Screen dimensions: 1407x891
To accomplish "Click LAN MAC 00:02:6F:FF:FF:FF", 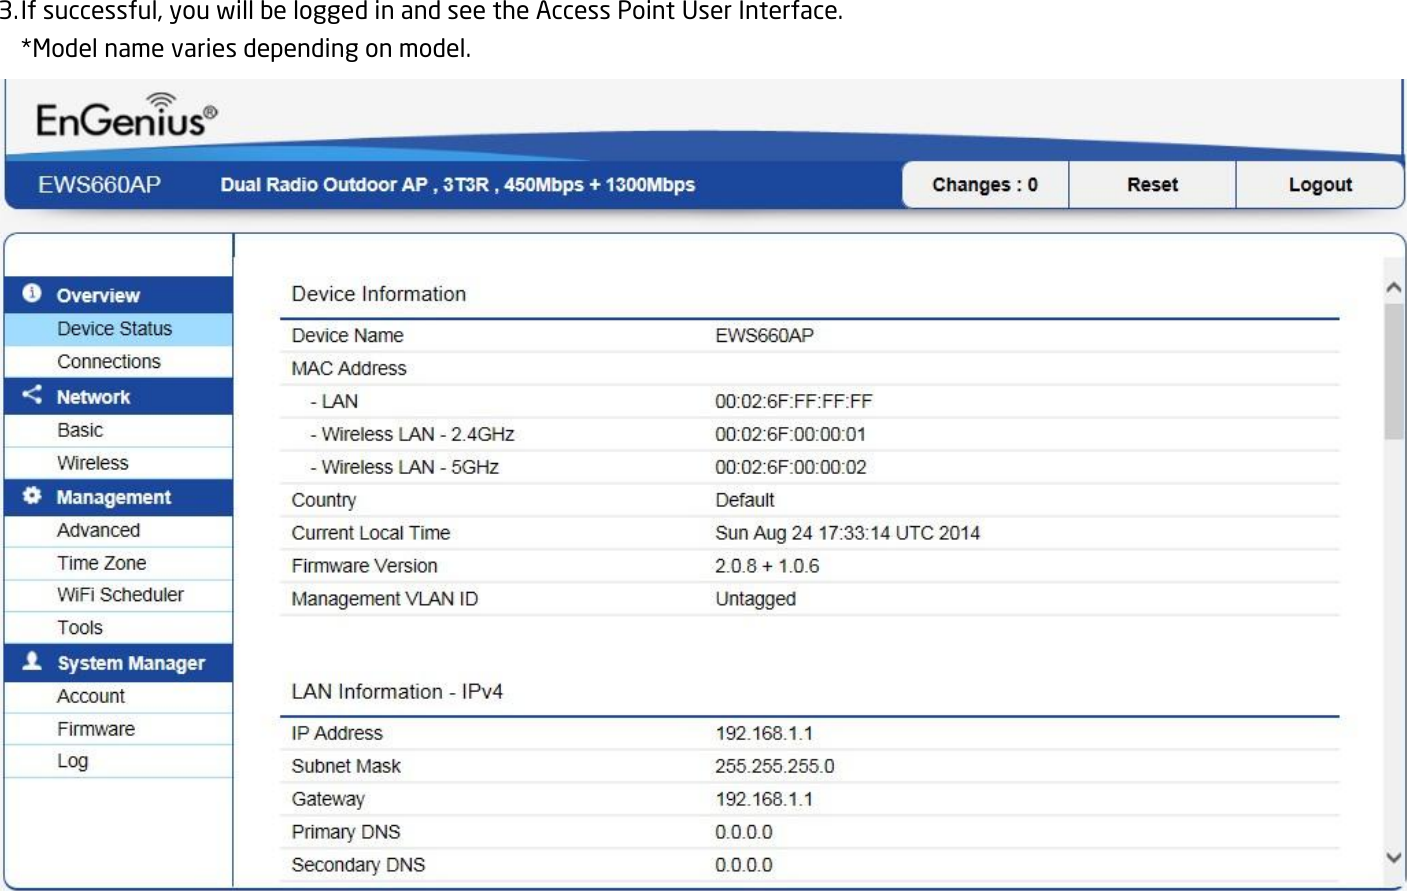I will point(793,402).
